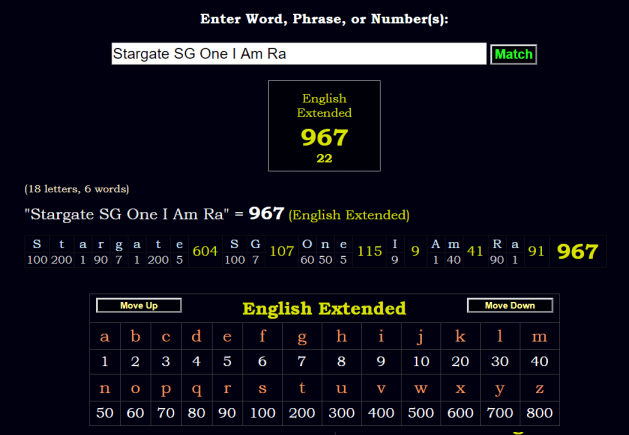Click the '(18 letters, 6 words)' text

click(77, 189)
